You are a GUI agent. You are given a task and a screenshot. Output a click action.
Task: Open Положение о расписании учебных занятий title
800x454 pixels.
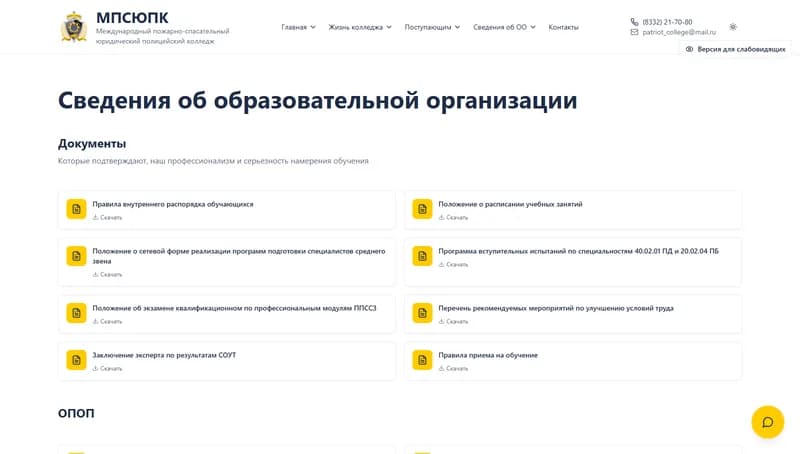click(x=510, y=204)
